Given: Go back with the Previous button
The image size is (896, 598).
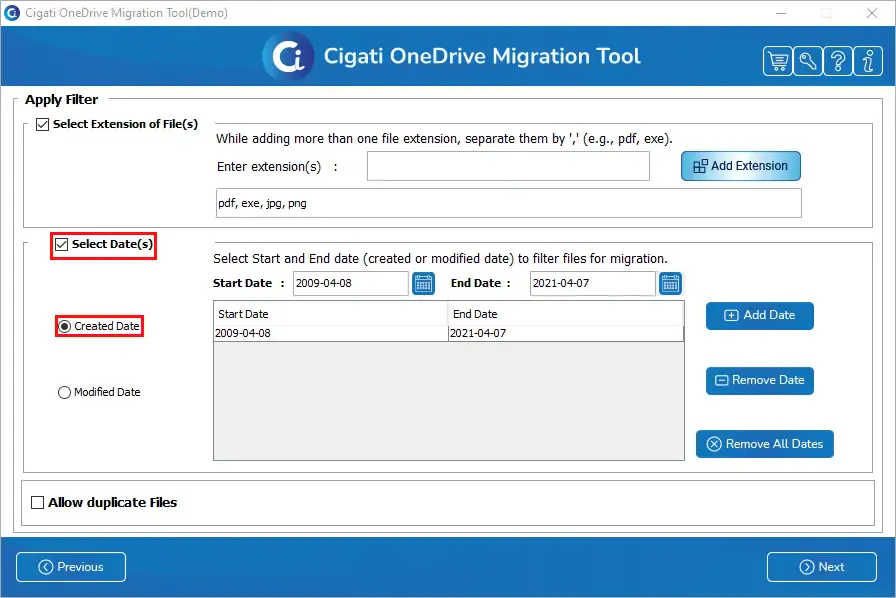Looking at the screenshot, I should pyautogui.click(x=71, y=567).
